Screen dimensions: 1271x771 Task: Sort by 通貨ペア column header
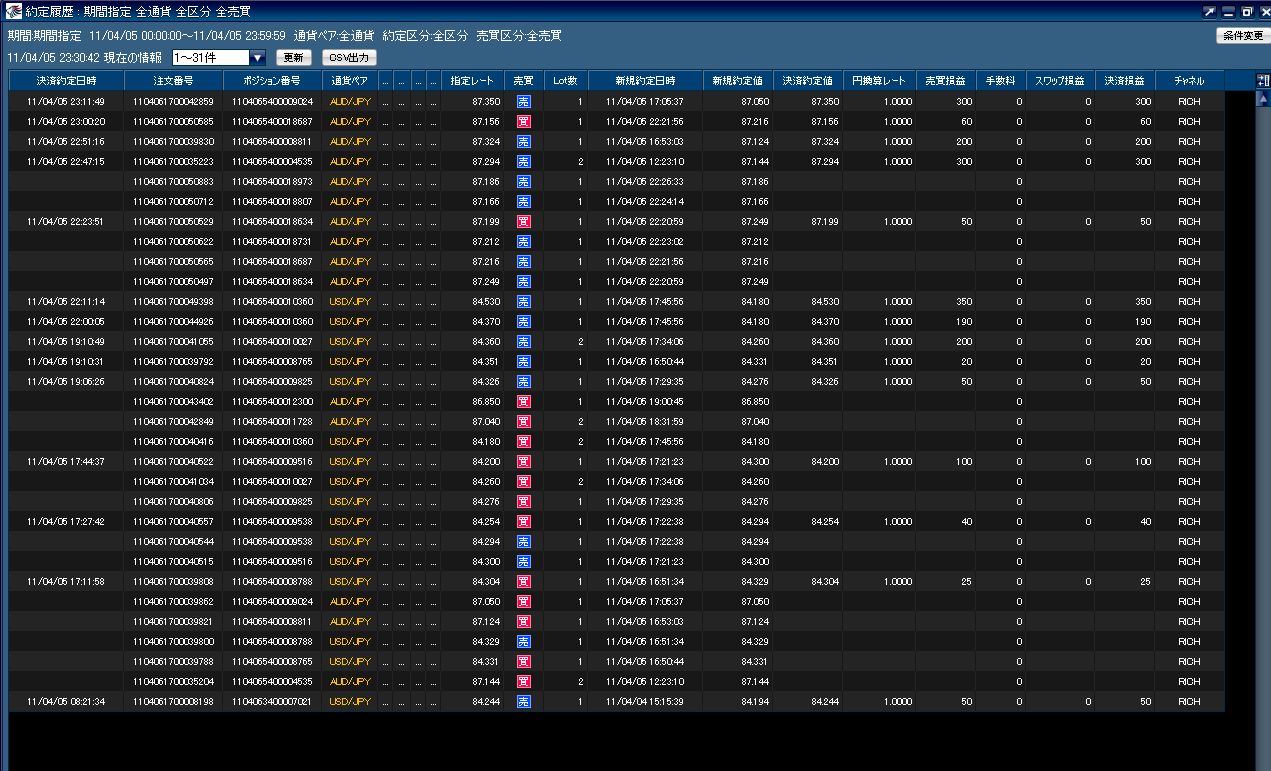pyautogui.click(x=350, y=80)
